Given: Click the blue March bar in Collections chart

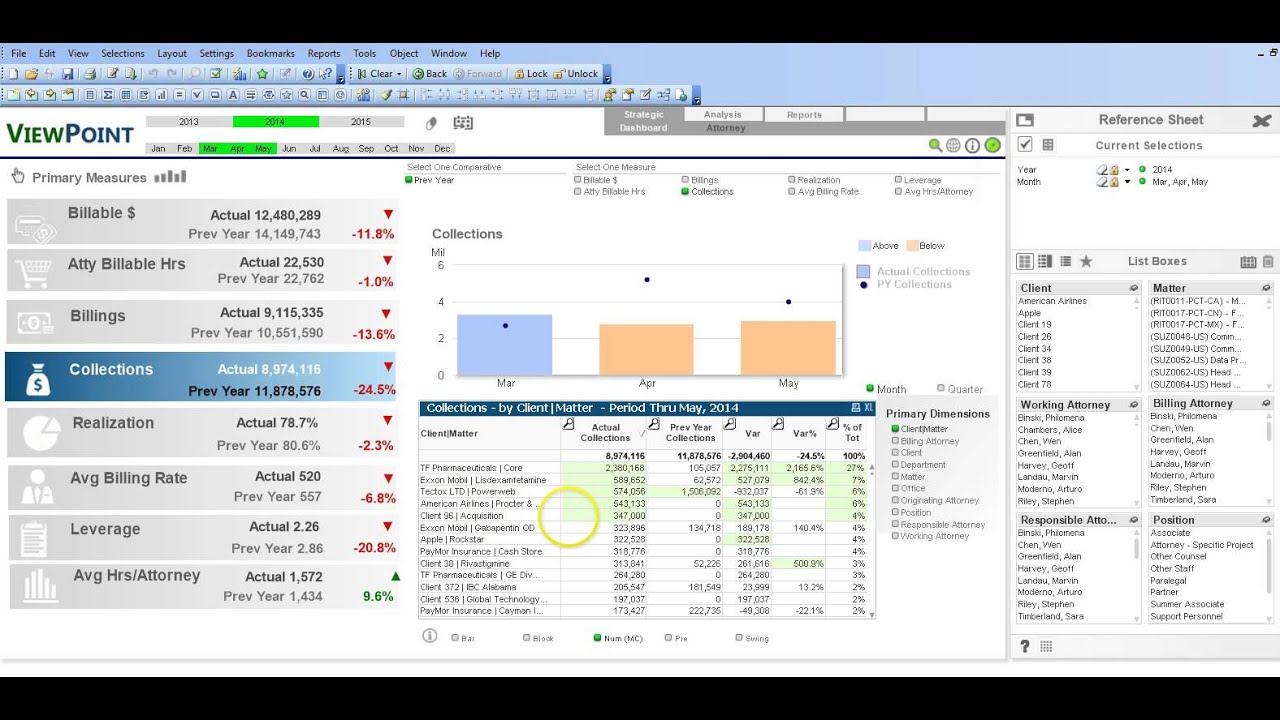Looking at the screenshot, I should pos(504,345).
